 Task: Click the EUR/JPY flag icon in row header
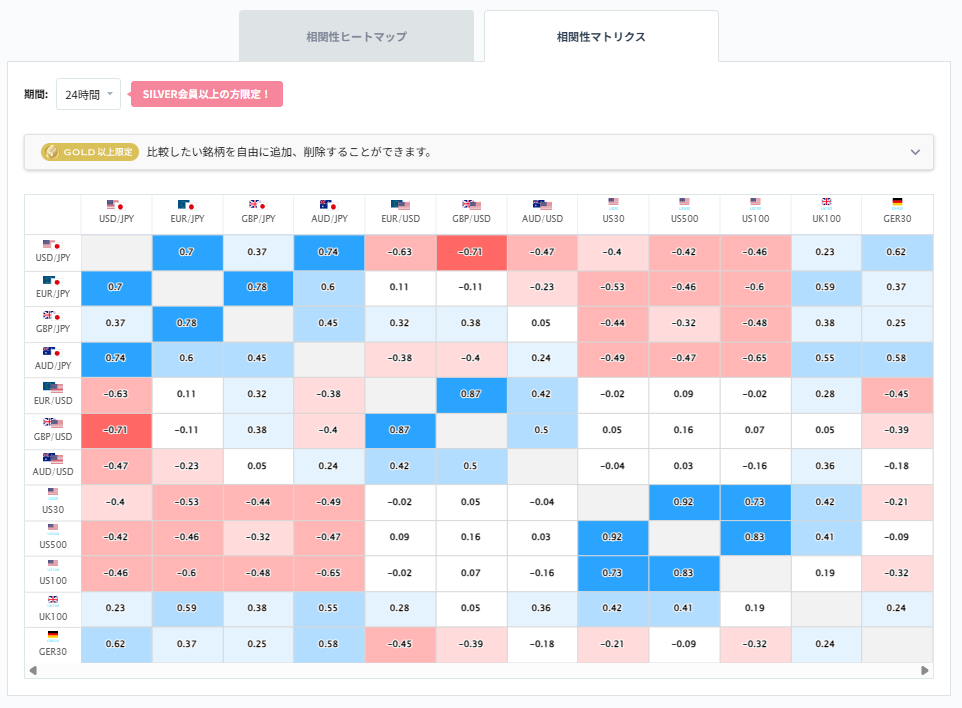point(52,282)
